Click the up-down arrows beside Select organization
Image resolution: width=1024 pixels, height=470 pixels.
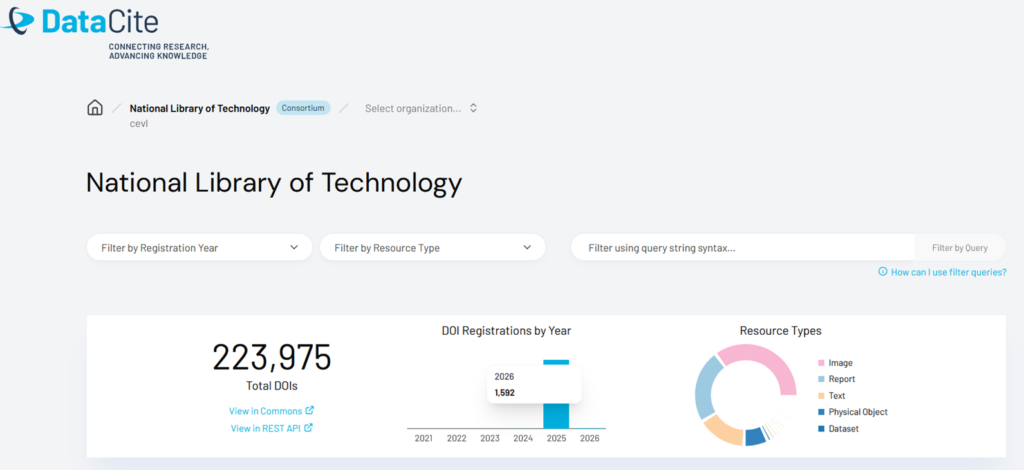point(473,108)
